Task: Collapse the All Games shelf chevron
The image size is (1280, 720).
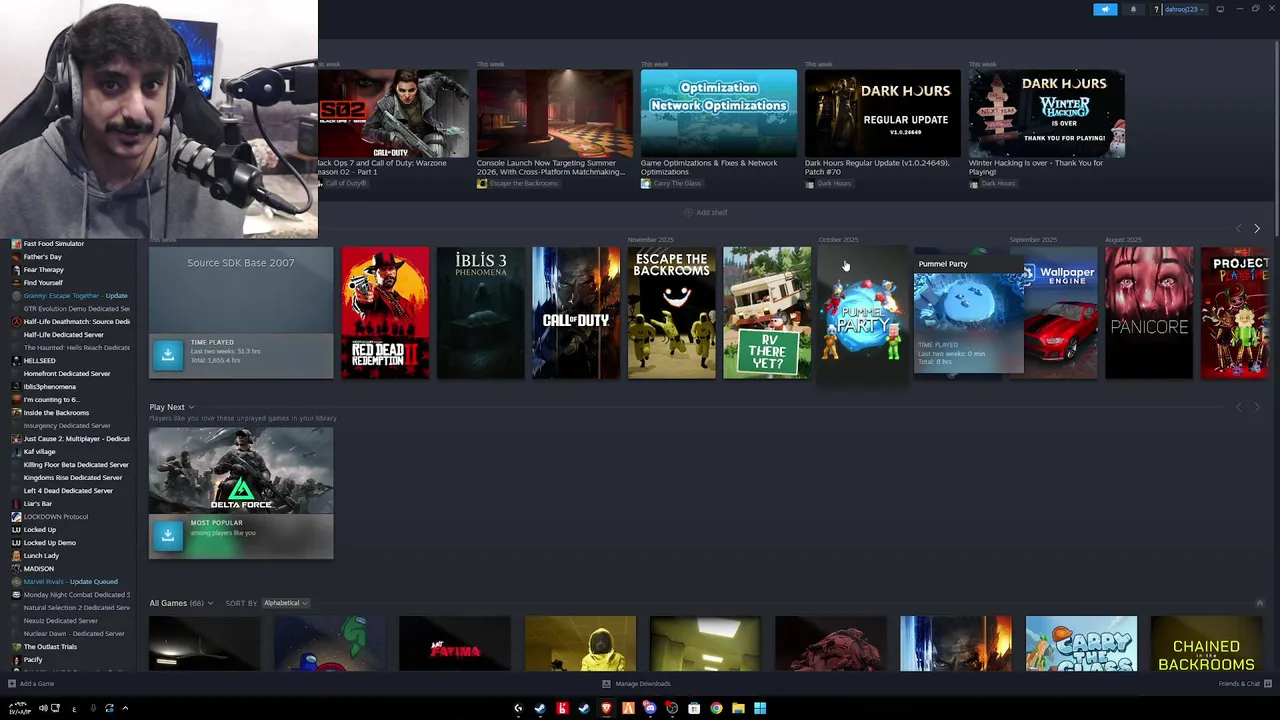Action: pyautogui.click(x=1259, y=603)
